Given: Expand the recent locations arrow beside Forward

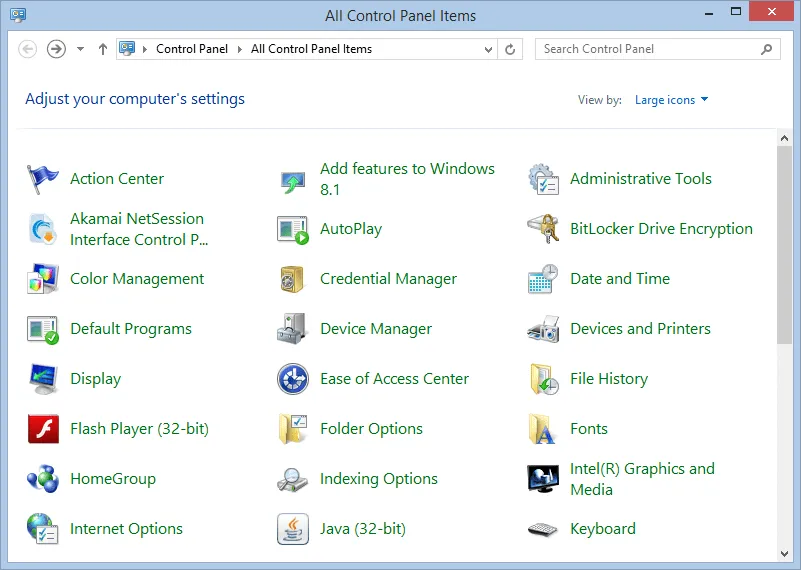Looking at the screenshot, I should 80,49.
